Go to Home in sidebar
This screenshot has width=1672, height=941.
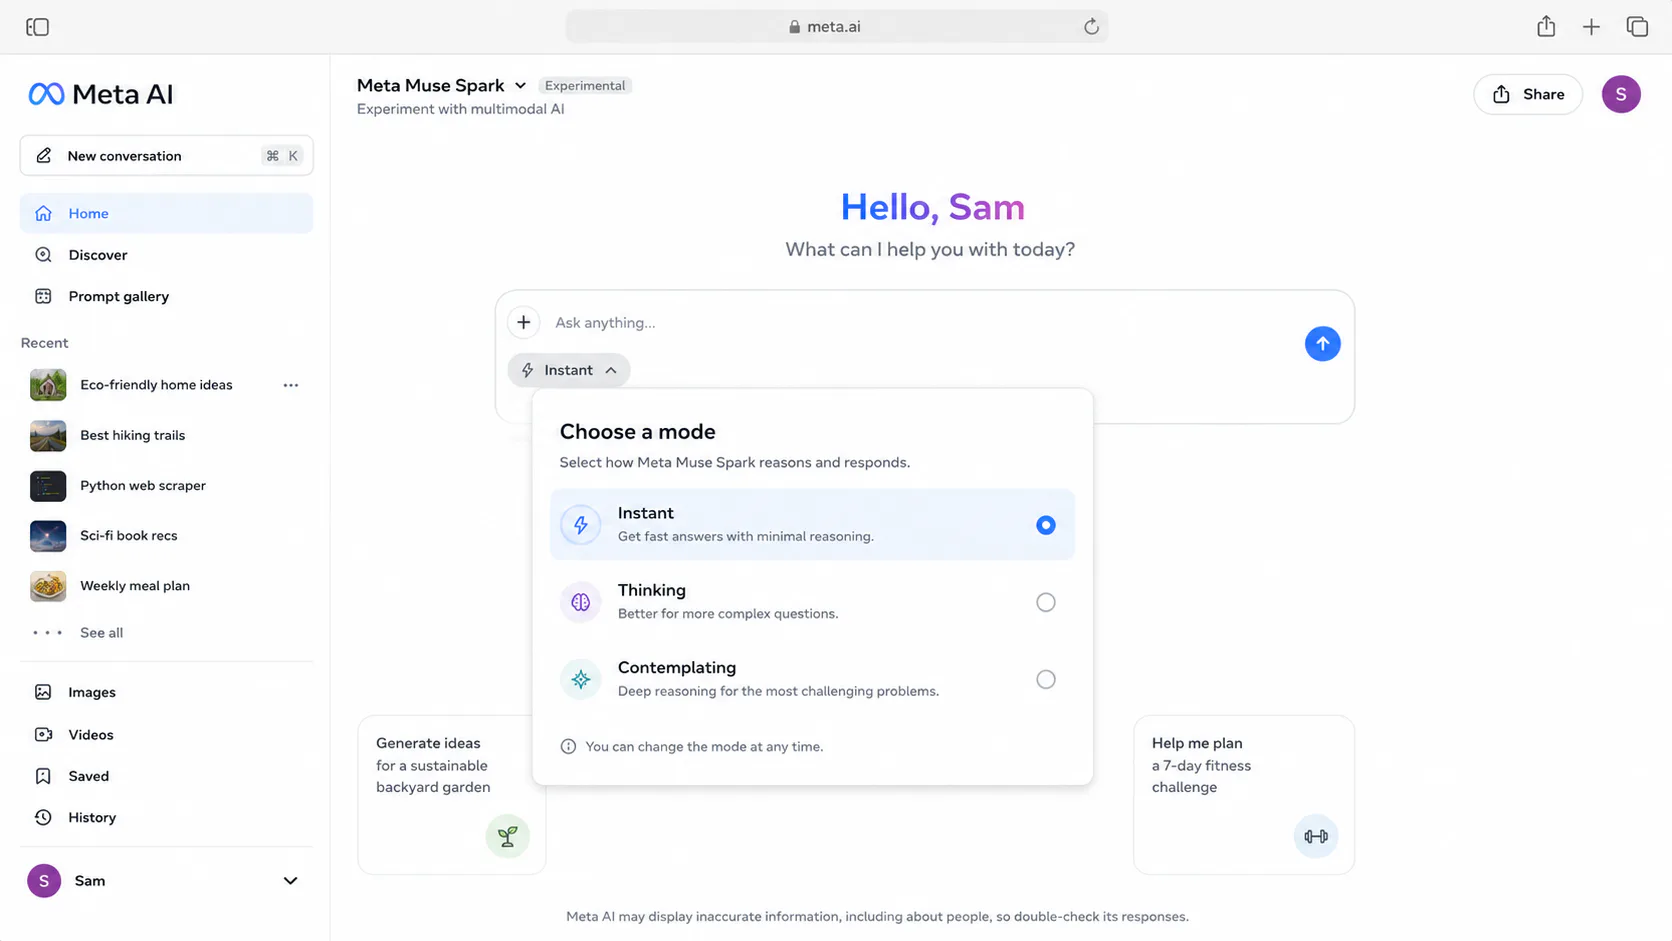tap(166, 213)
